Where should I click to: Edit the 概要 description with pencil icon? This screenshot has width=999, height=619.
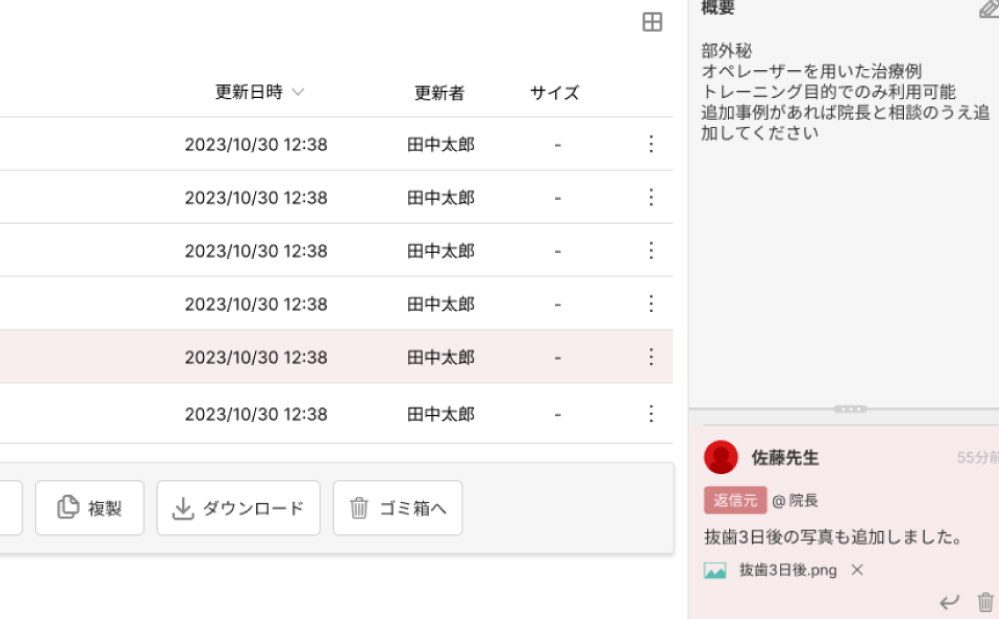[x=988, y=10]
